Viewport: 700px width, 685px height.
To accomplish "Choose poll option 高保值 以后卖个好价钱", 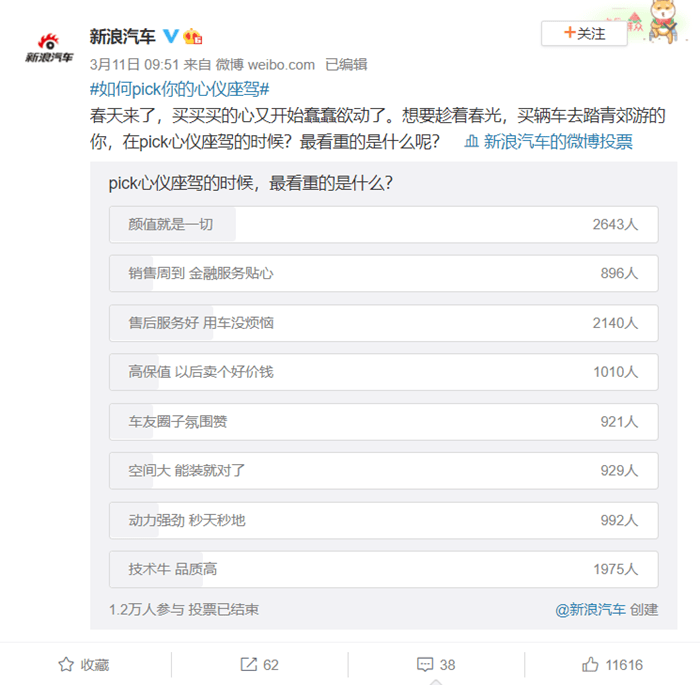I will (x=383, y=372).
